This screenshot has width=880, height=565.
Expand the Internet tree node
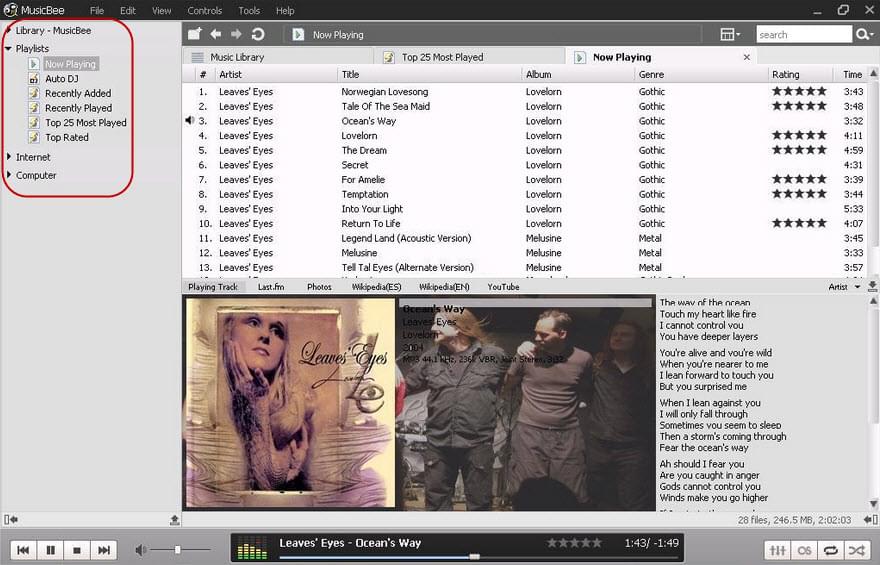[9, 157]
